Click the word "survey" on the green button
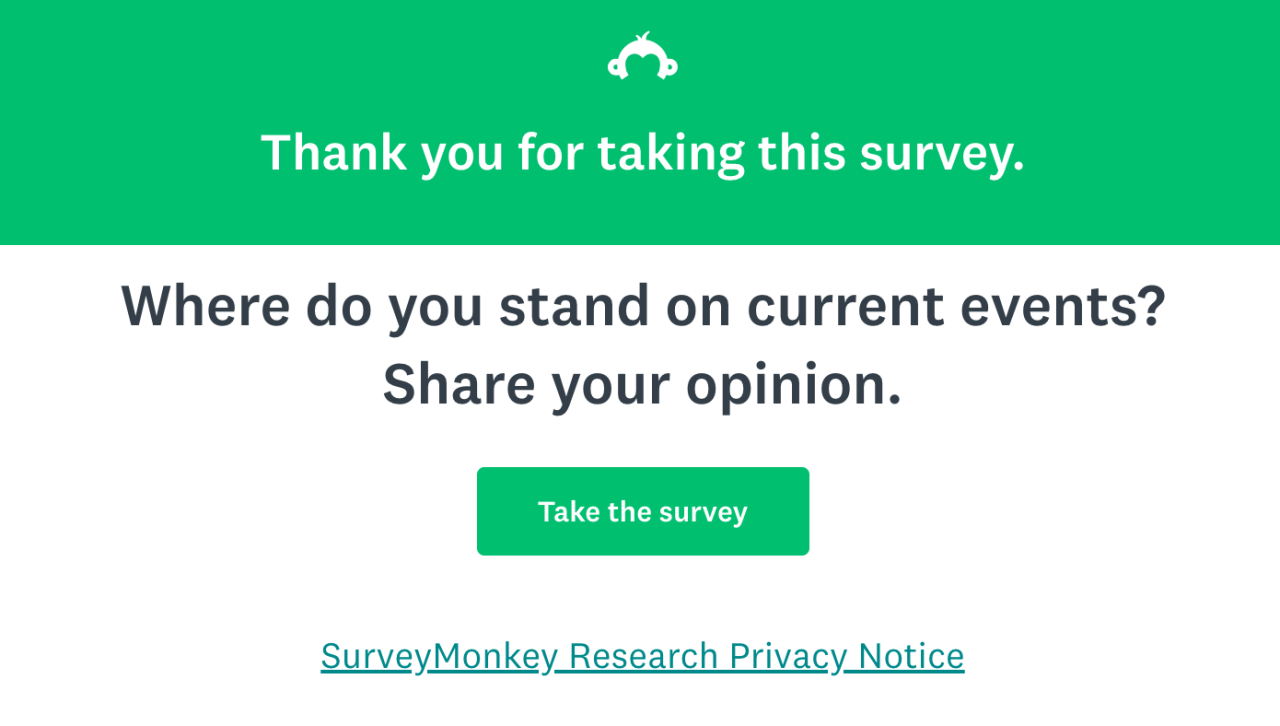The width and height of the screenshot is (1280, 726). [703, 512]
